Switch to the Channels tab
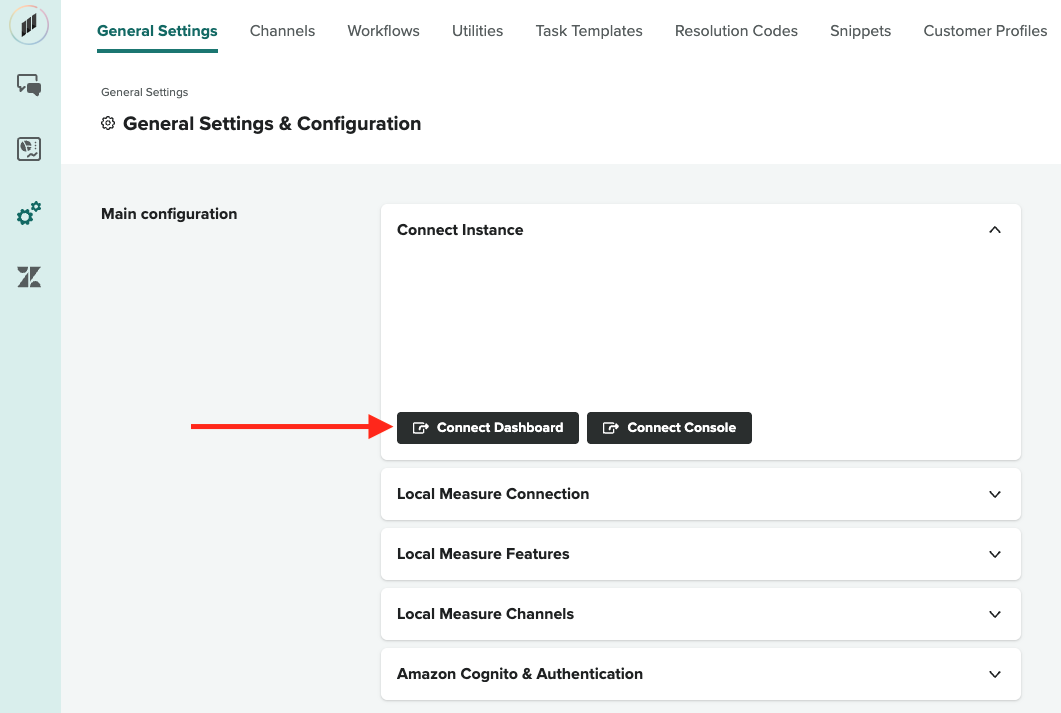This screenshot has width=1061, height=713. pos(282,31)
